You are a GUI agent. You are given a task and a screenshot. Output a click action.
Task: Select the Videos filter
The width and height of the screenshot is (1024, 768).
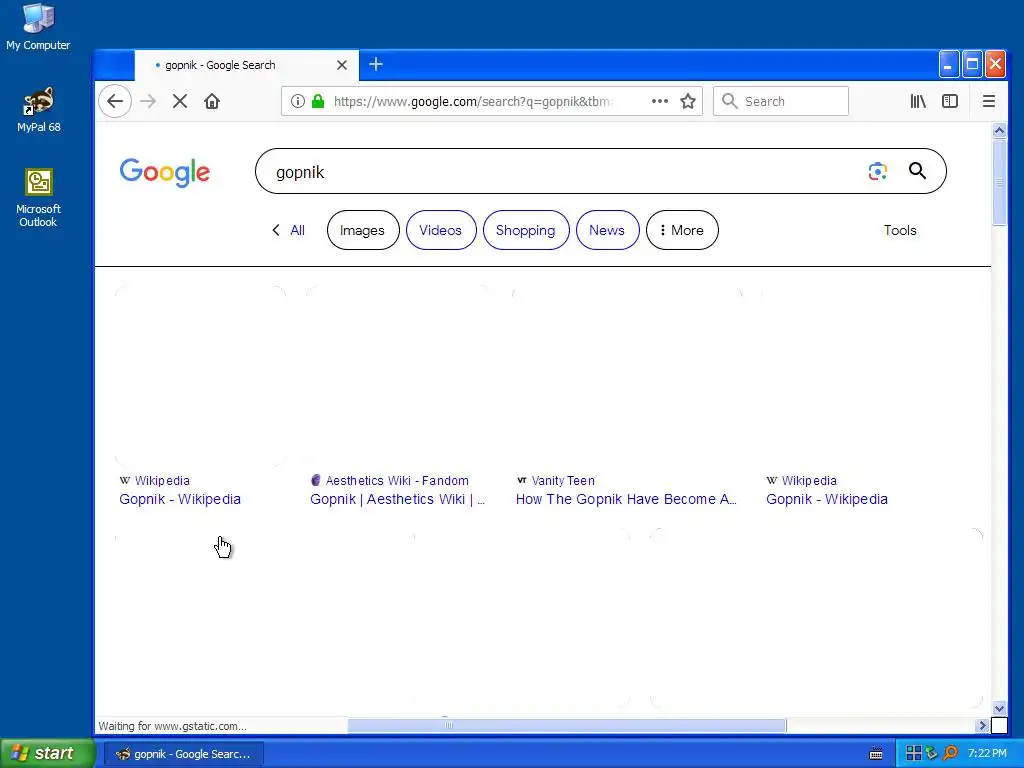(x=441, y=230)
